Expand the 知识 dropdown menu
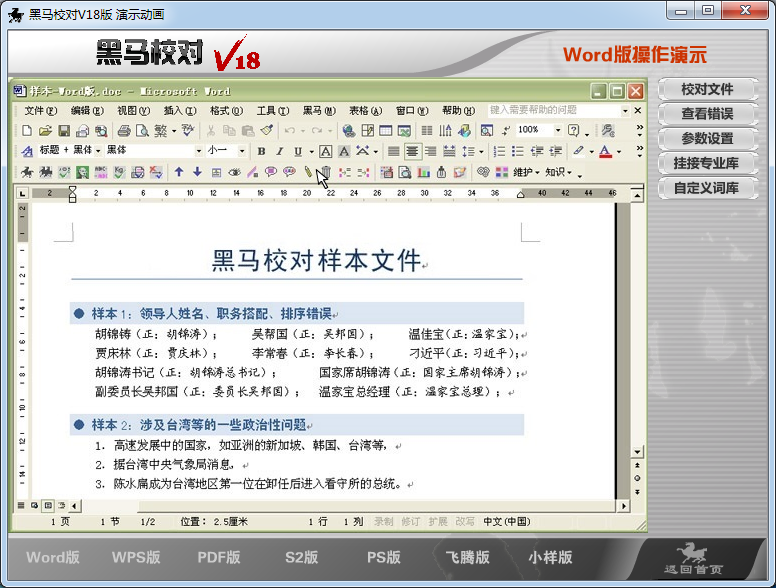This screenshot has height=588, width=776. (558, 172)
